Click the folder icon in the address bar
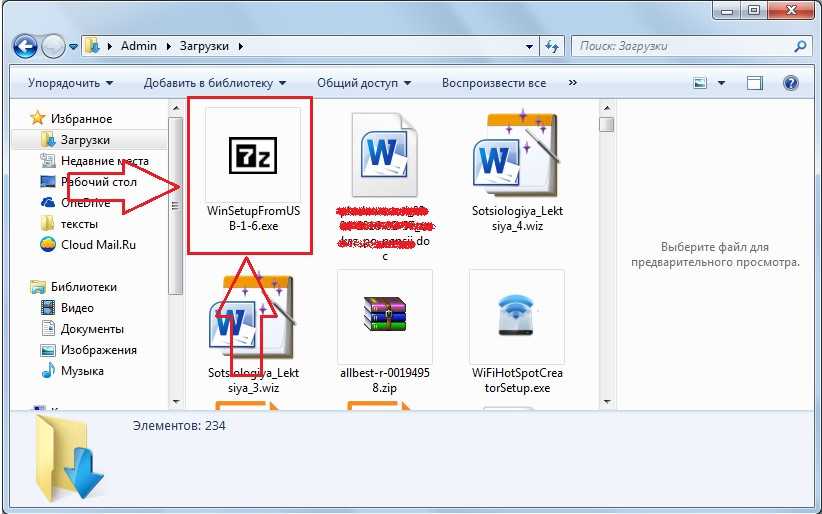 (92, 46)
